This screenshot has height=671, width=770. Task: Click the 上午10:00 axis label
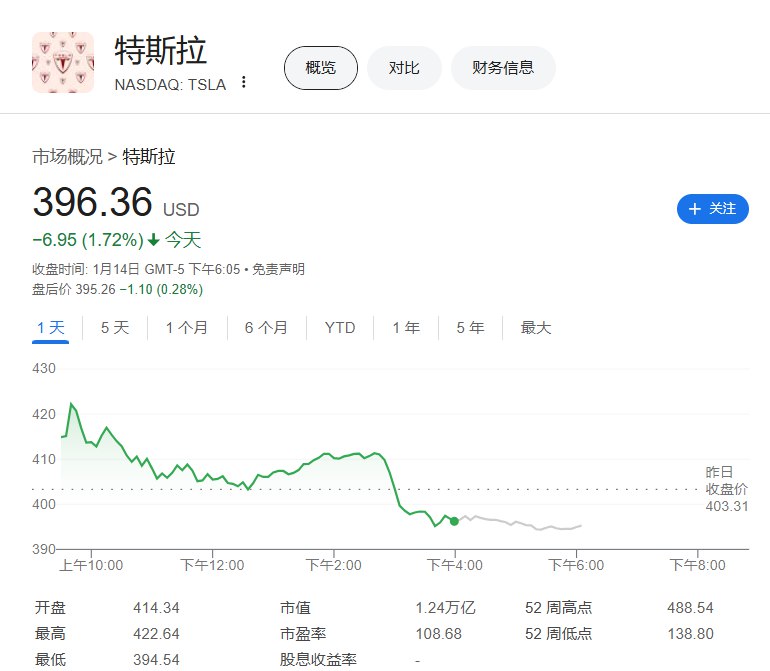point(91,565)
